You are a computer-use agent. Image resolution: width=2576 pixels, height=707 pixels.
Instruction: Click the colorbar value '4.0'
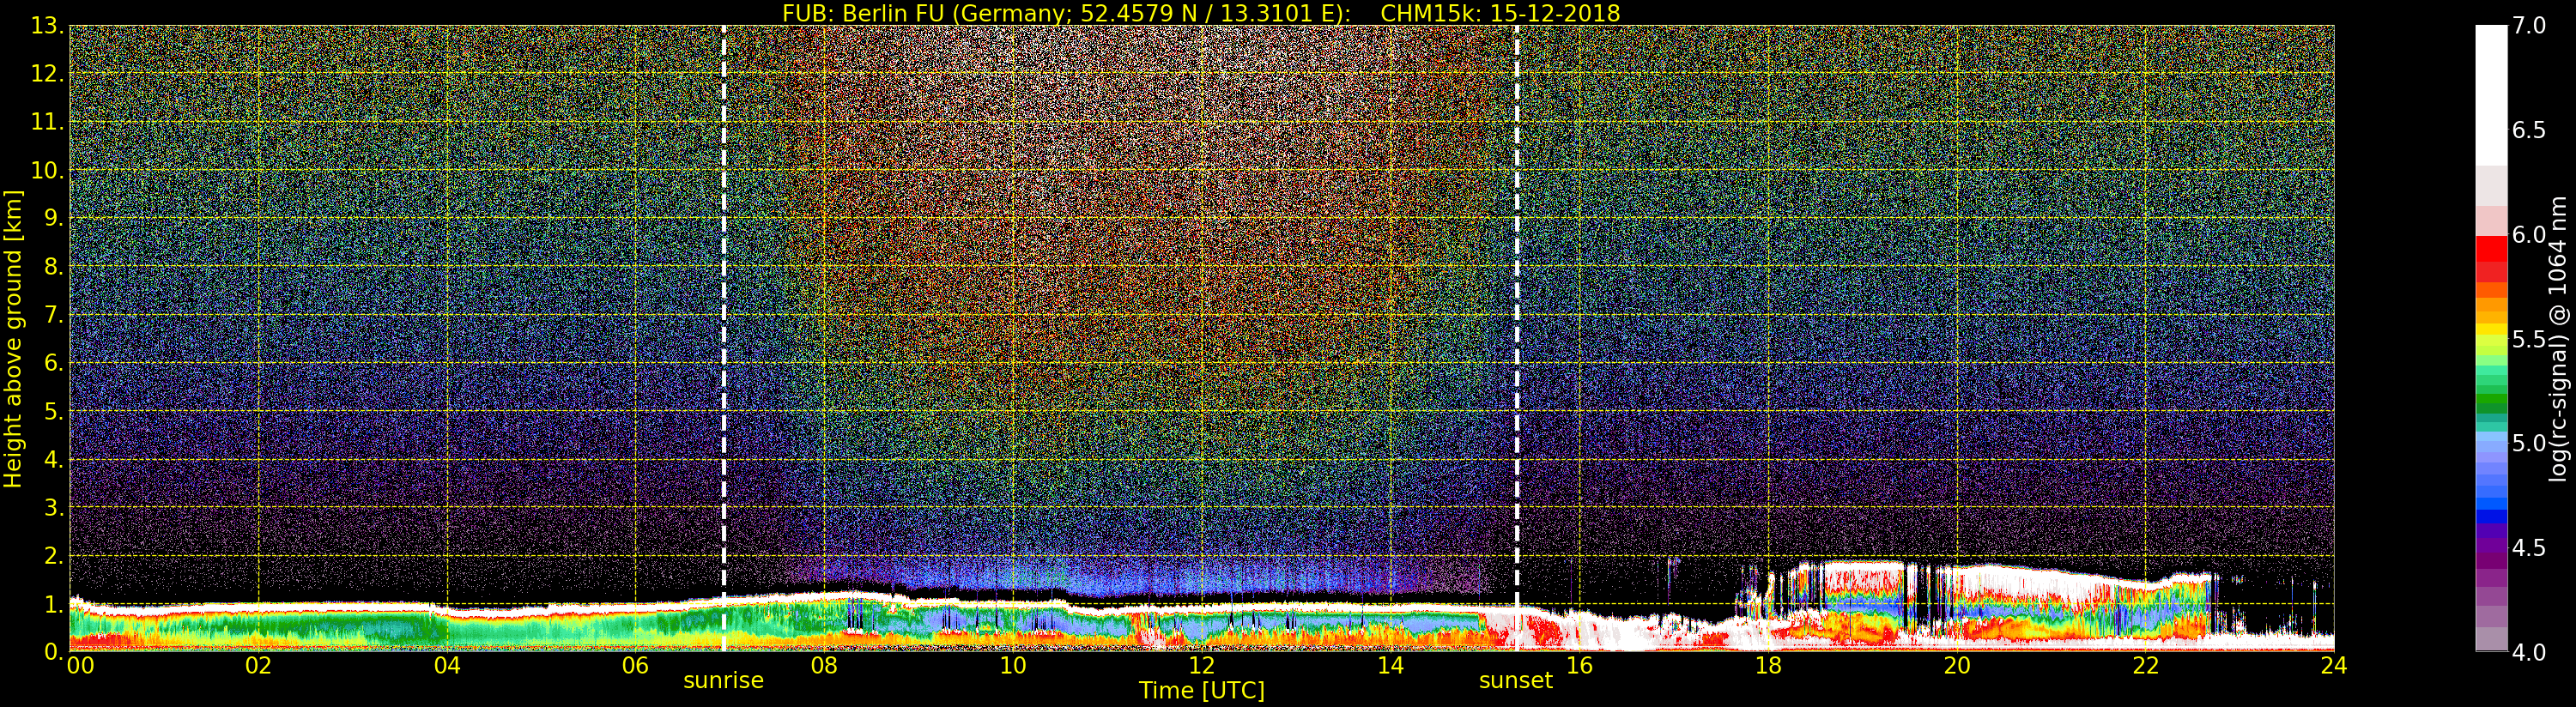coord(2529,652)
